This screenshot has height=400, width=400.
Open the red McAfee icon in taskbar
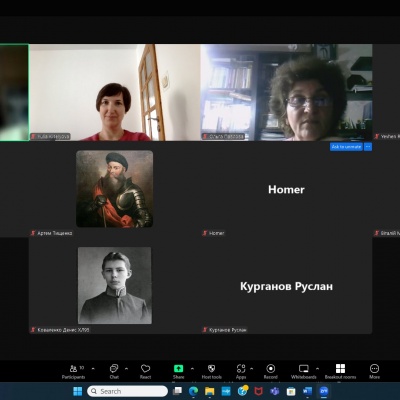point(258,391)
